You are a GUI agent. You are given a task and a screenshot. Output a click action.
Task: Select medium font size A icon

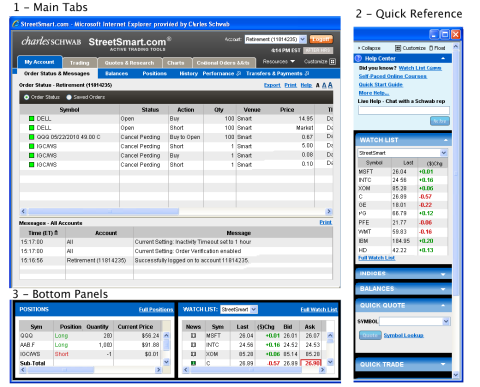324,85
